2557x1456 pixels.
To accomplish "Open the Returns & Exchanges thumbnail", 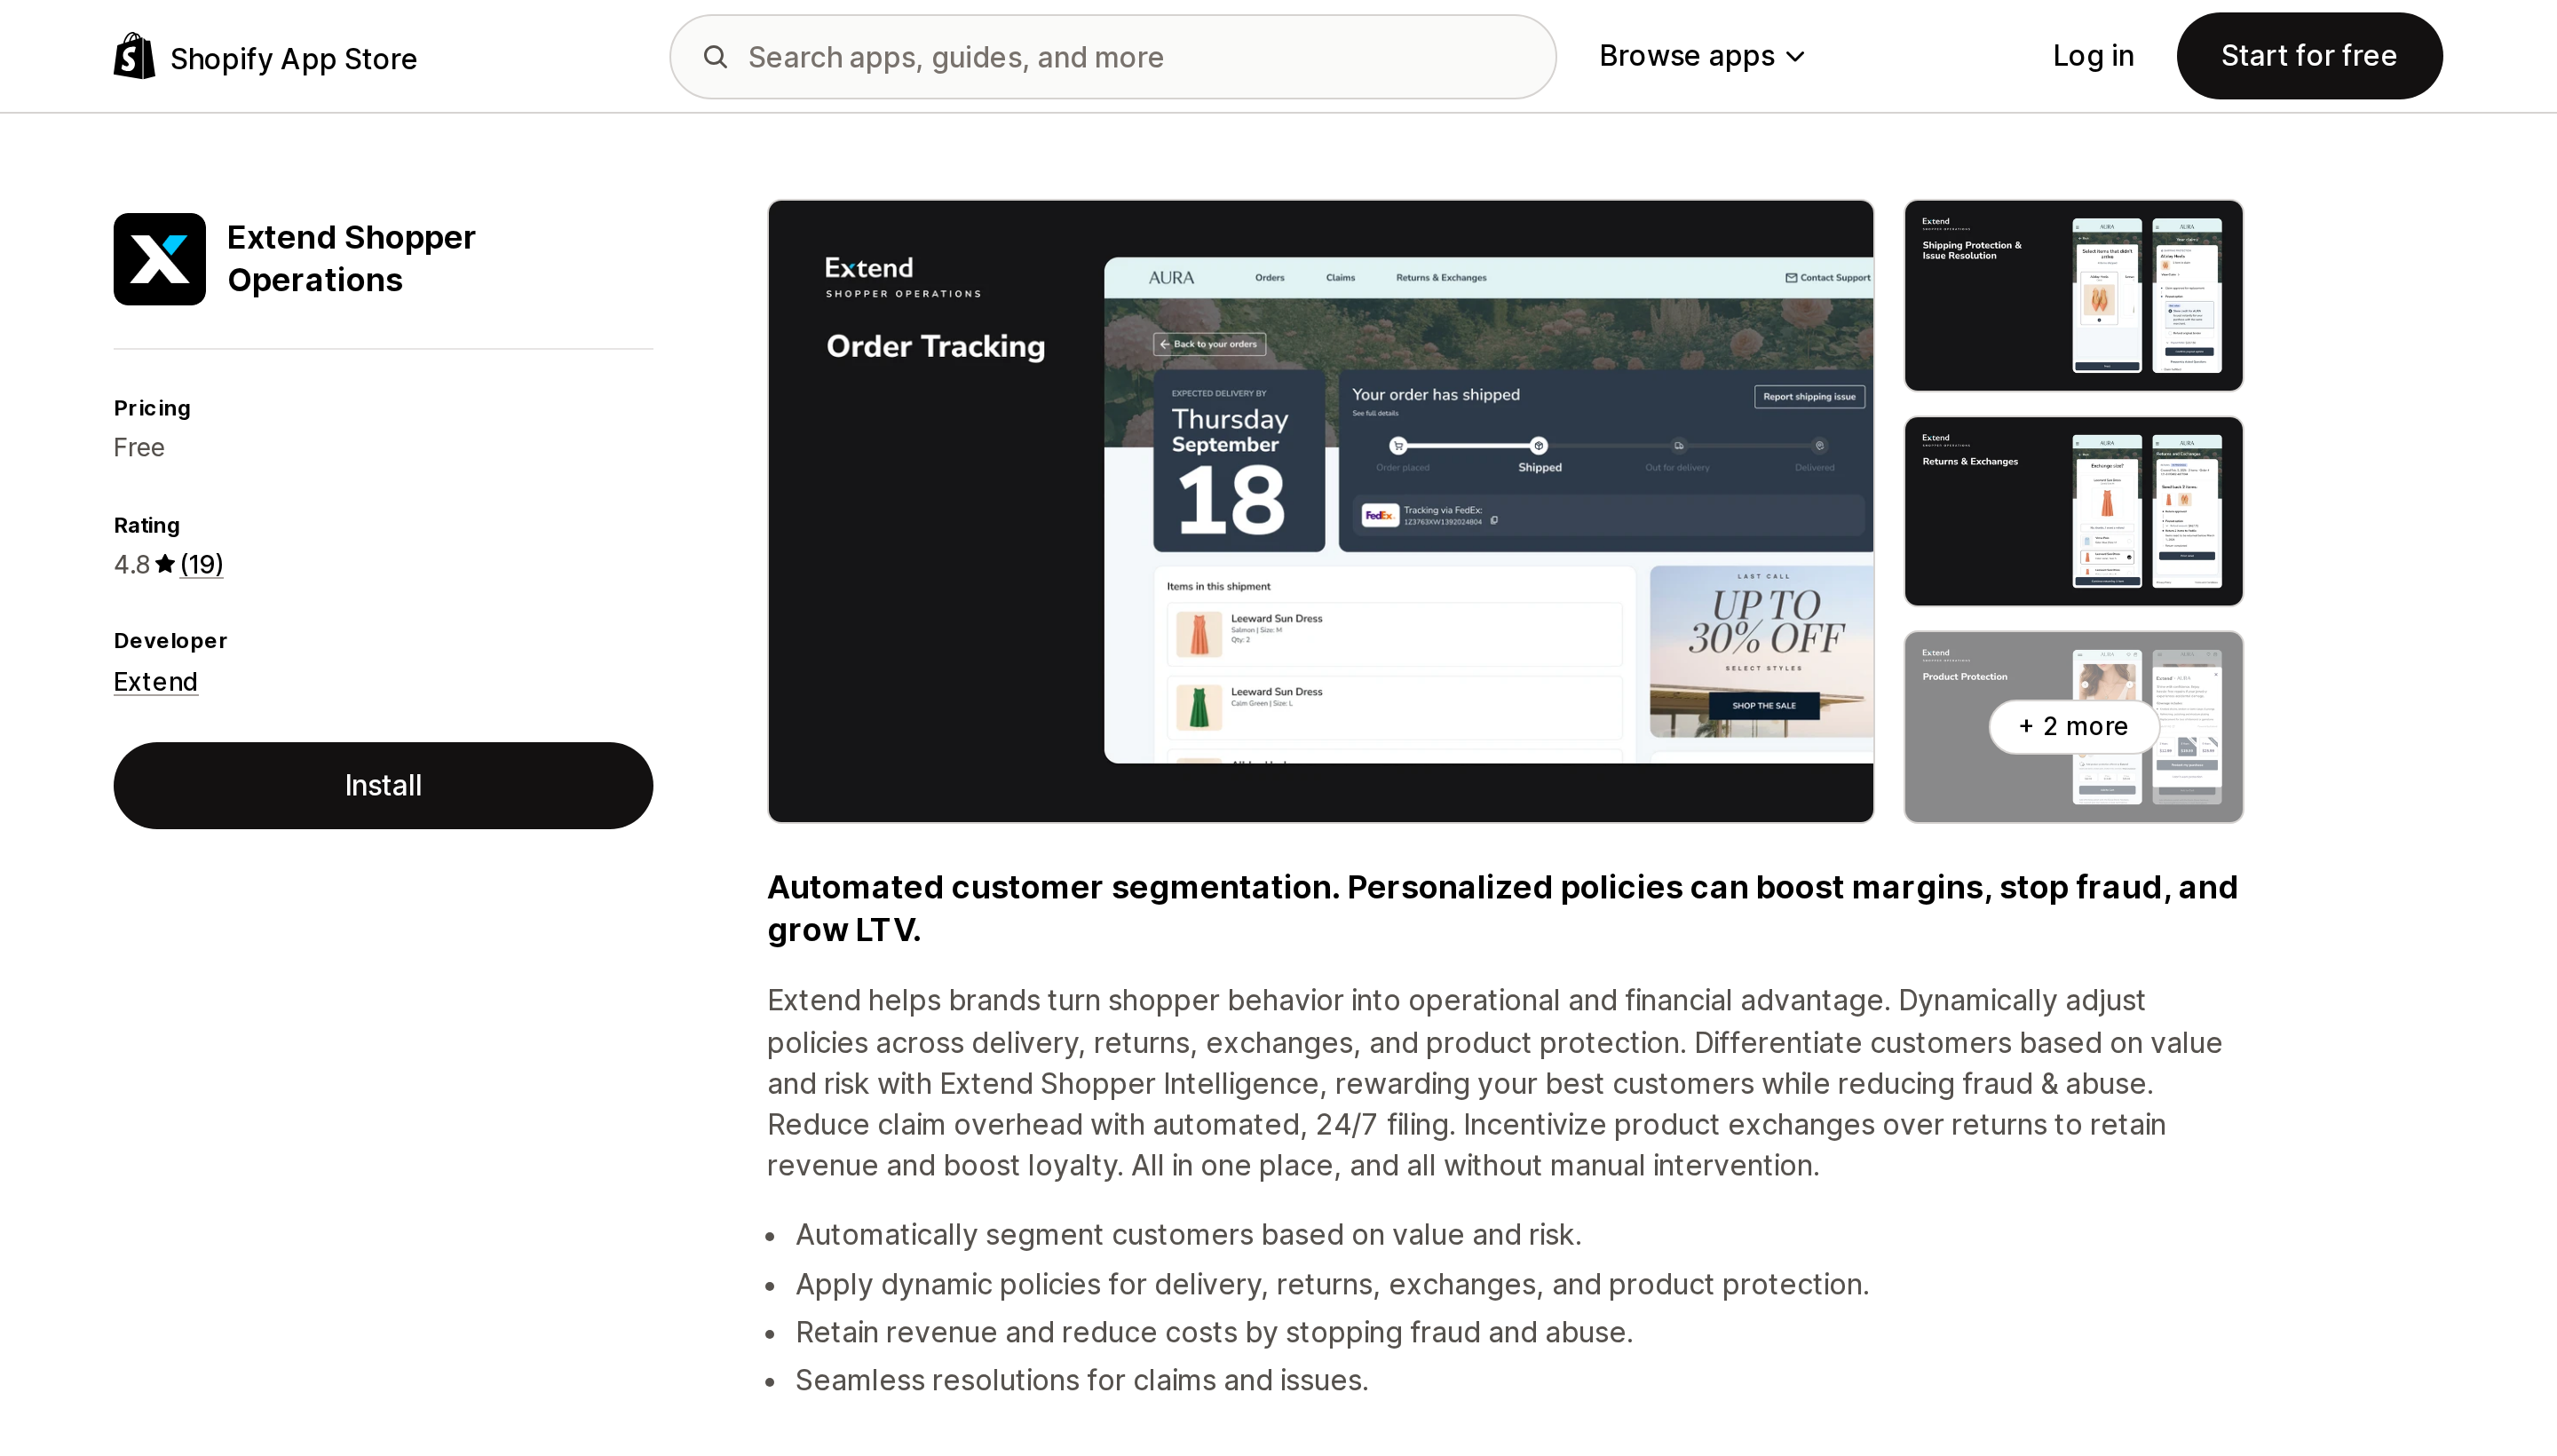I will (2073, 511).
